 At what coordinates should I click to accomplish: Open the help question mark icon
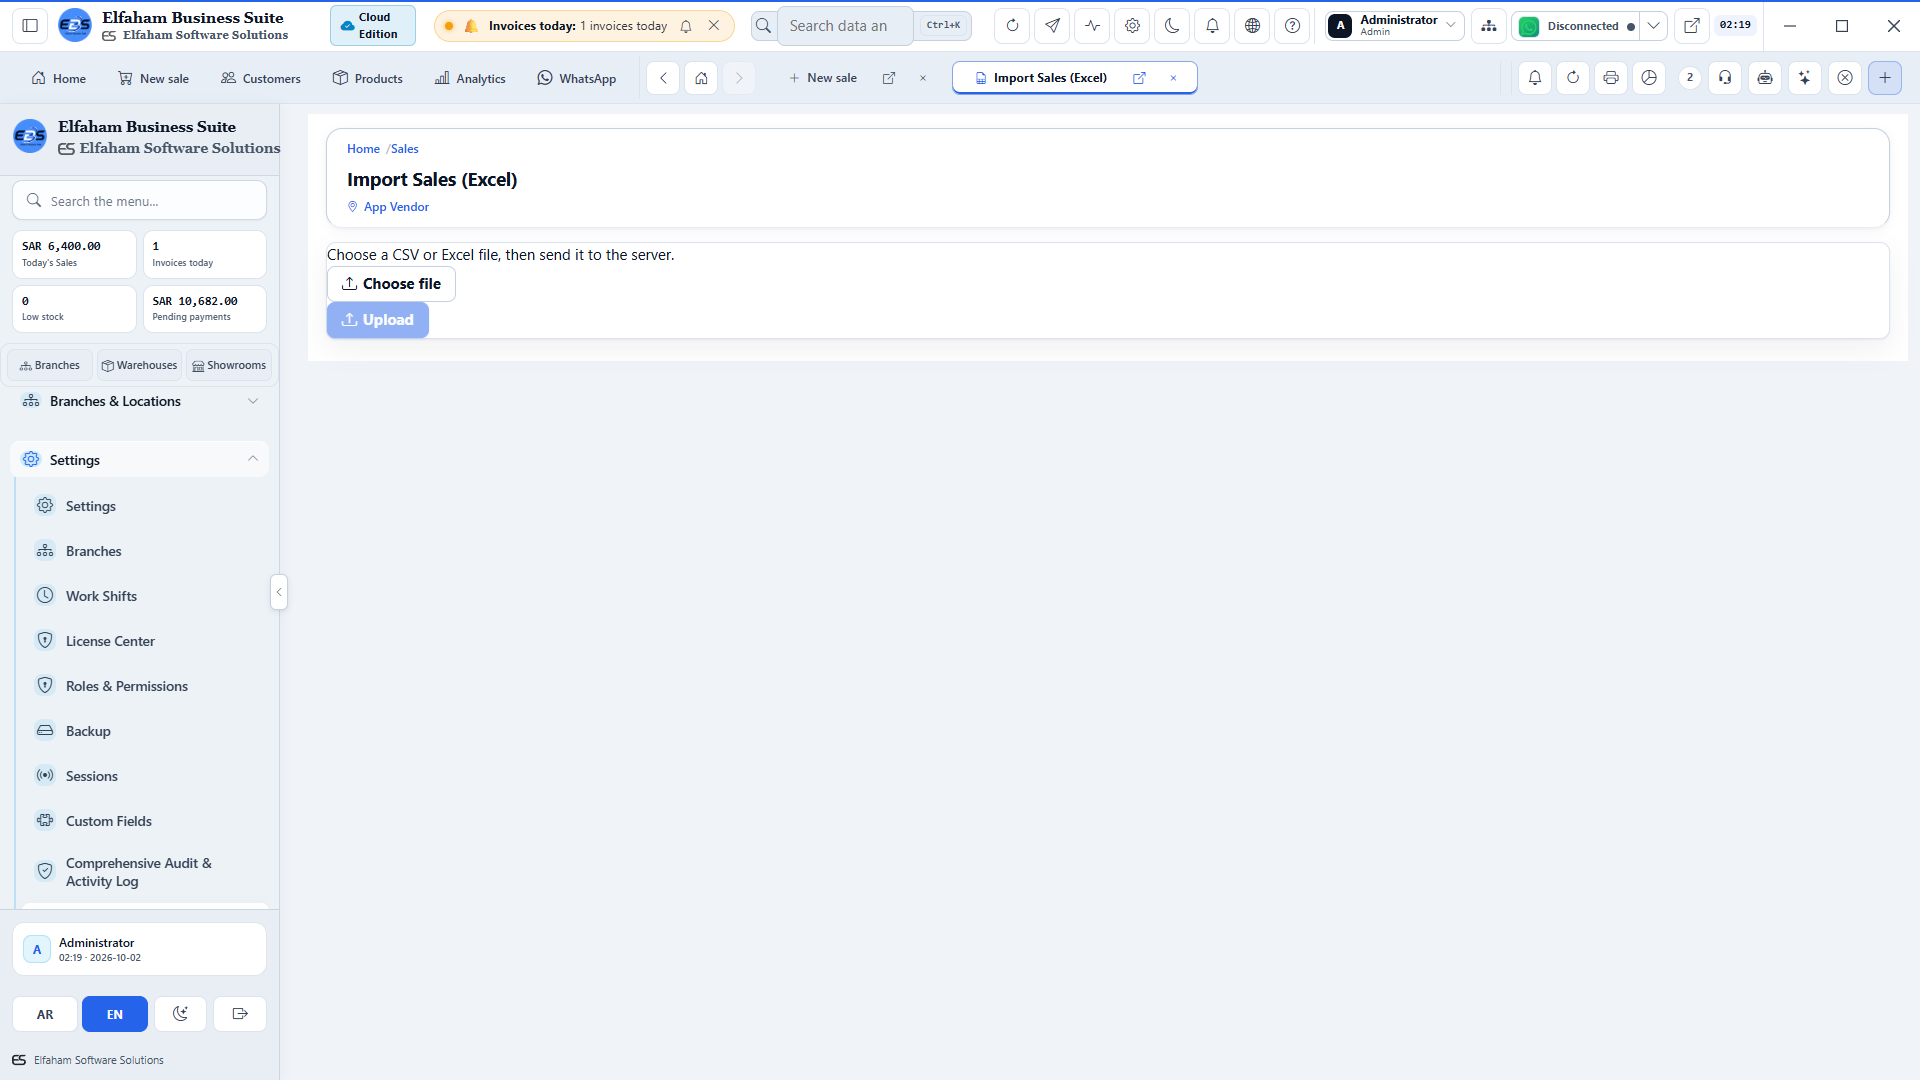pyautogui.click(x=1292, y=26)
